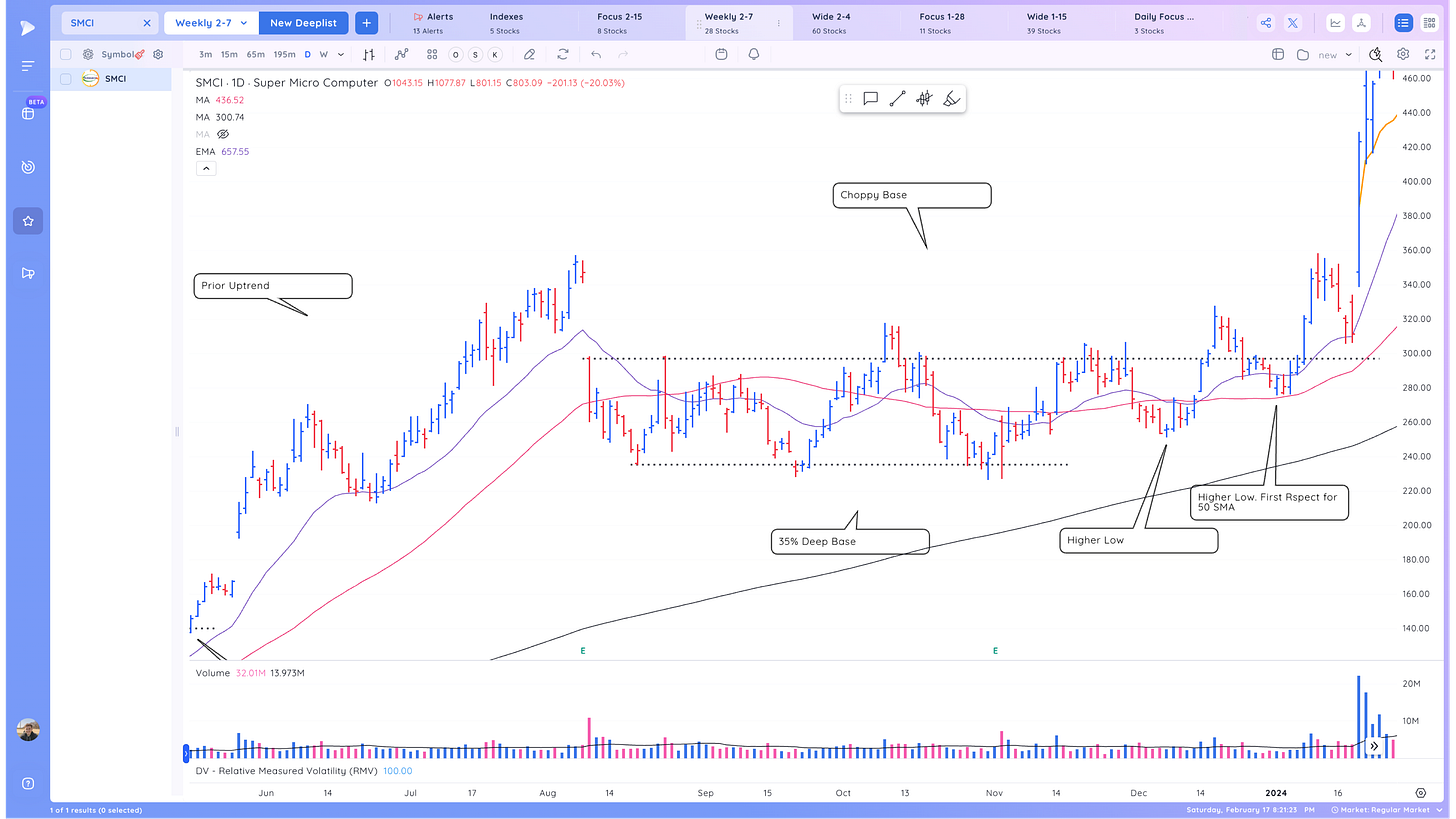Toggle the O circle button

click(x=456, y=55)
